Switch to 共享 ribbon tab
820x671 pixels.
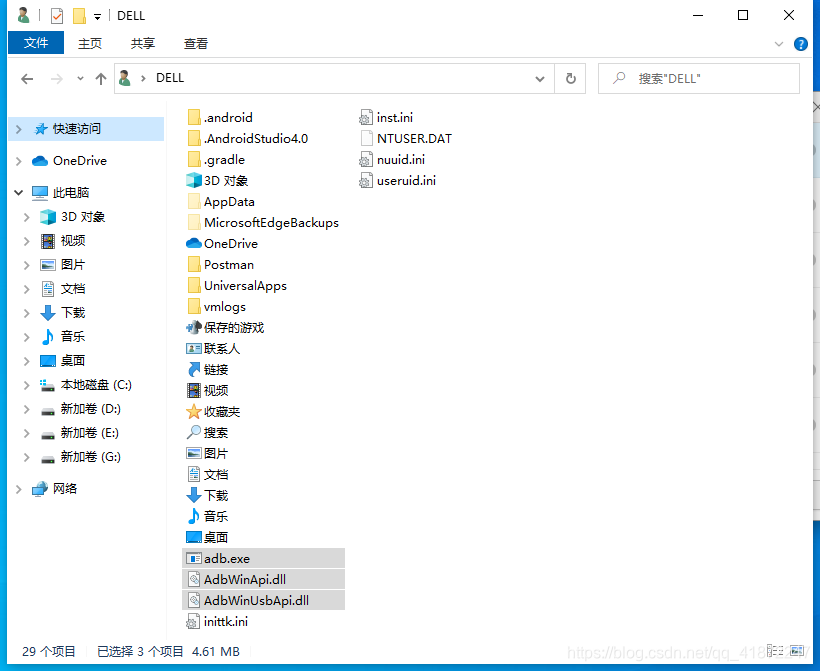point(143,43)
